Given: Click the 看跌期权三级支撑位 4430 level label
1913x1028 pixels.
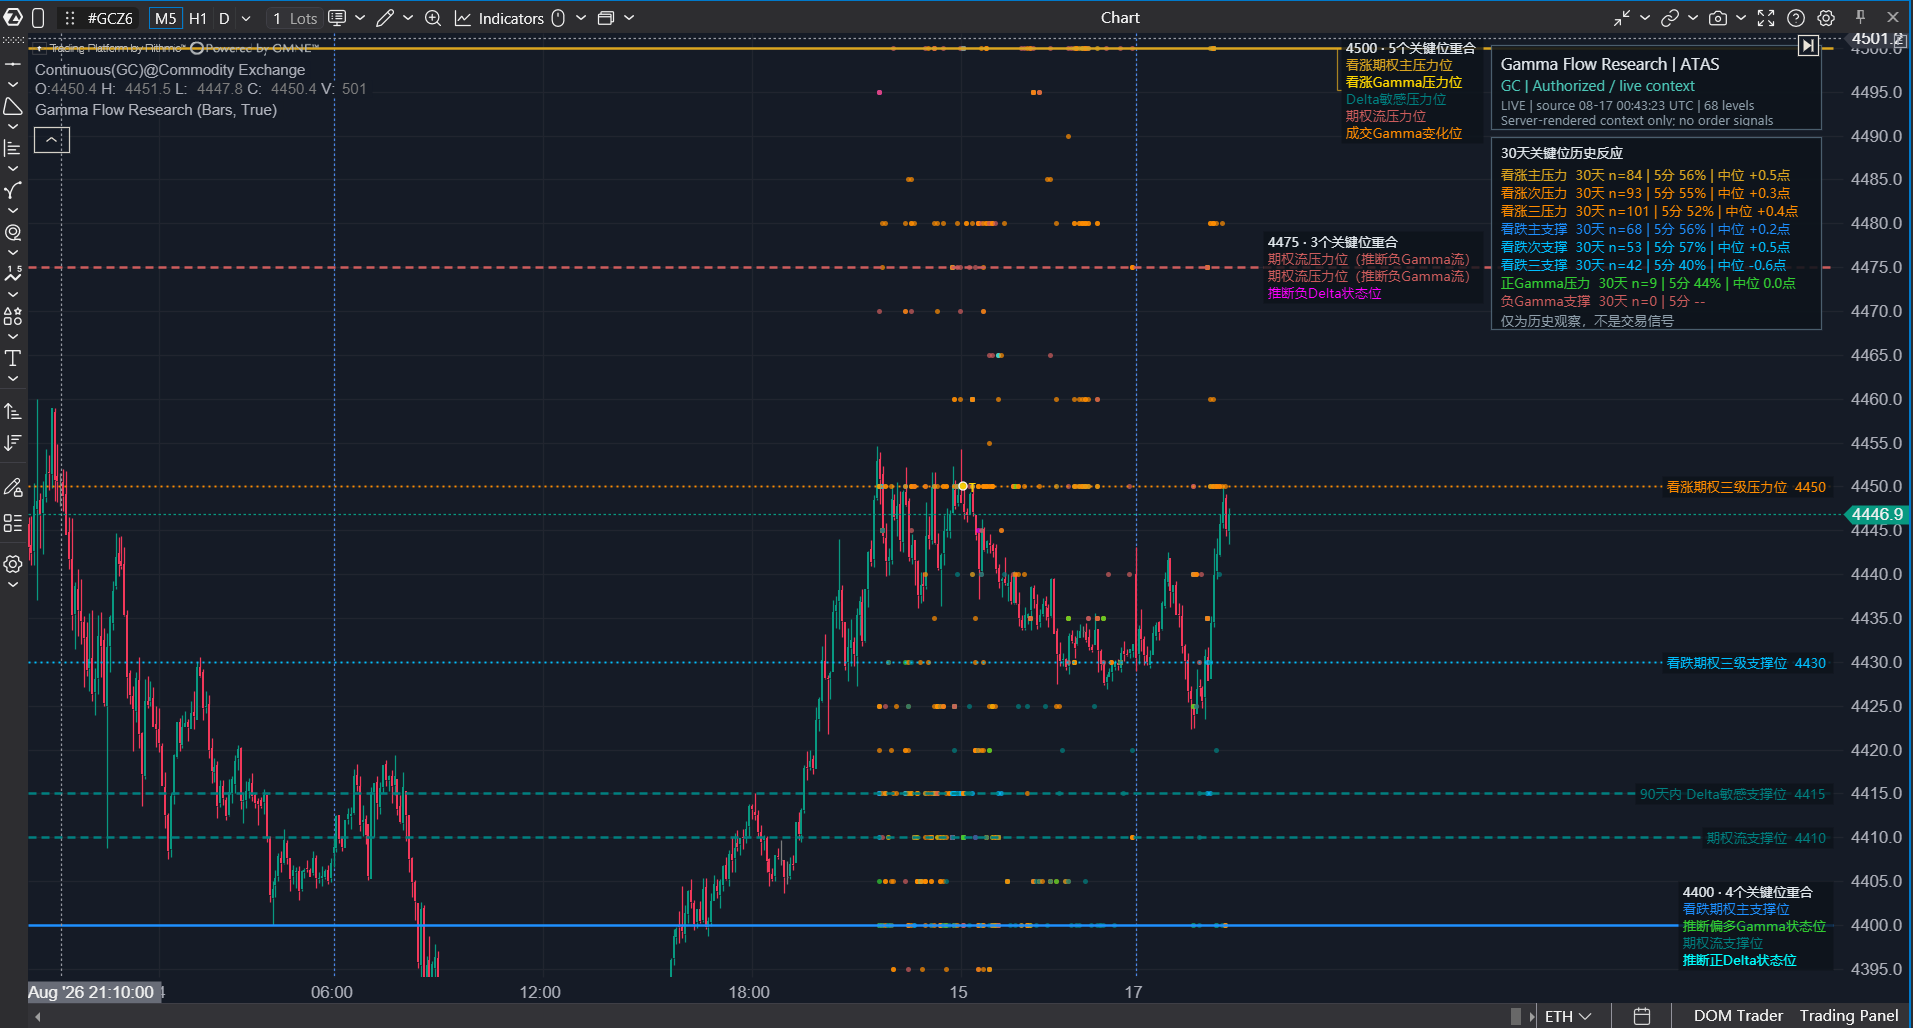Looking at the screenshot, I should (x=1746, y=663).
